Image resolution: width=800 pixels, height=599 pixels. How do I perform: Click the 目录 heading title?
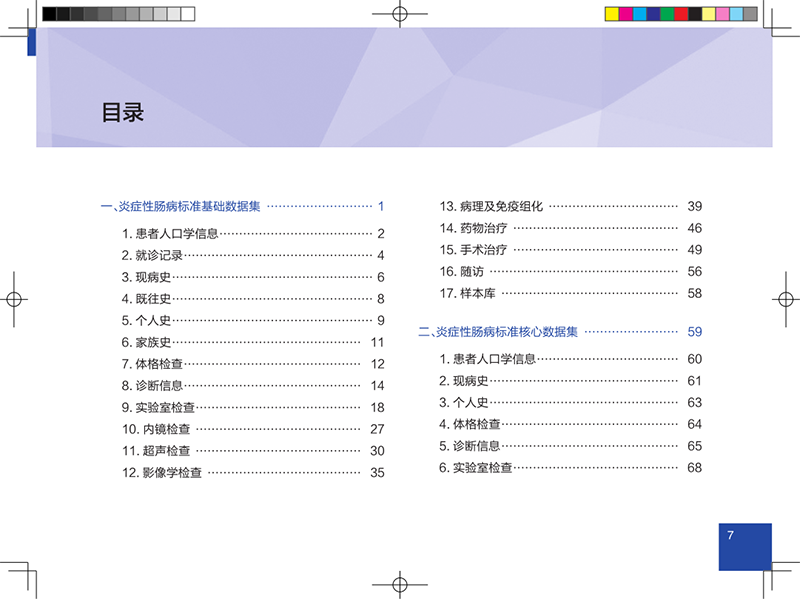click(x=122, y=112)
